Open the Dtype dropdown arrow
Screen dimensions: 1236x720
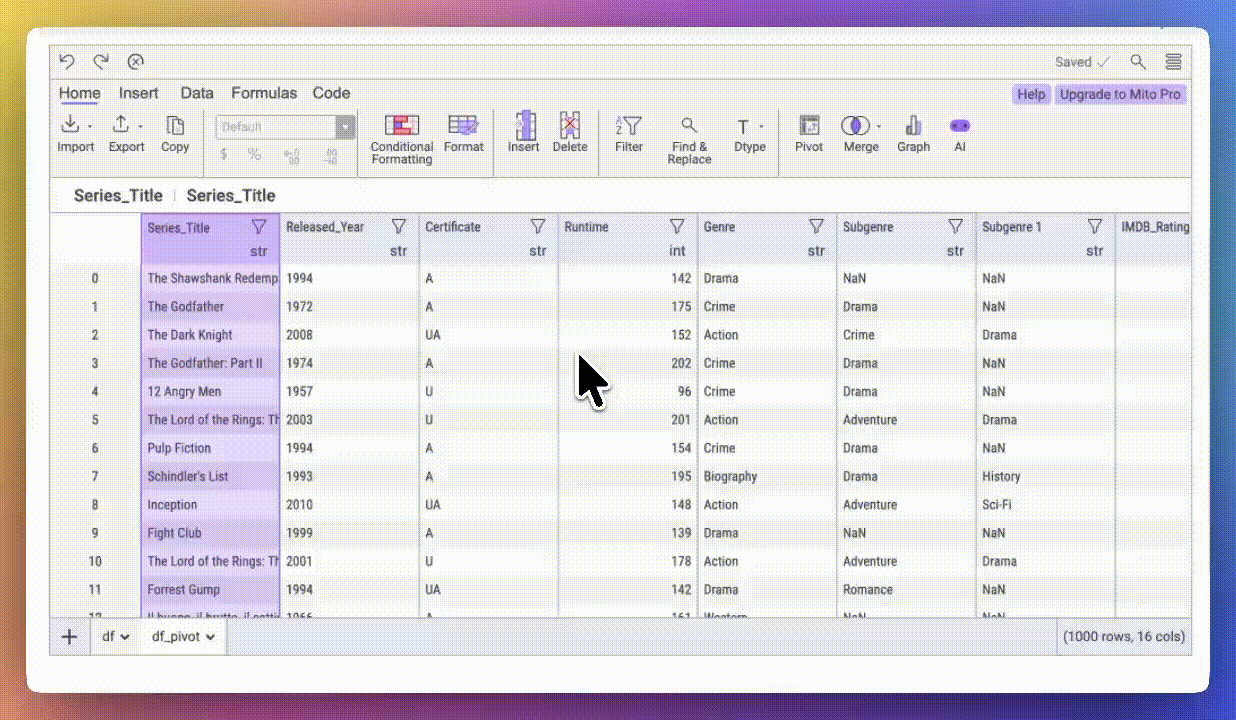coord(762,127)
